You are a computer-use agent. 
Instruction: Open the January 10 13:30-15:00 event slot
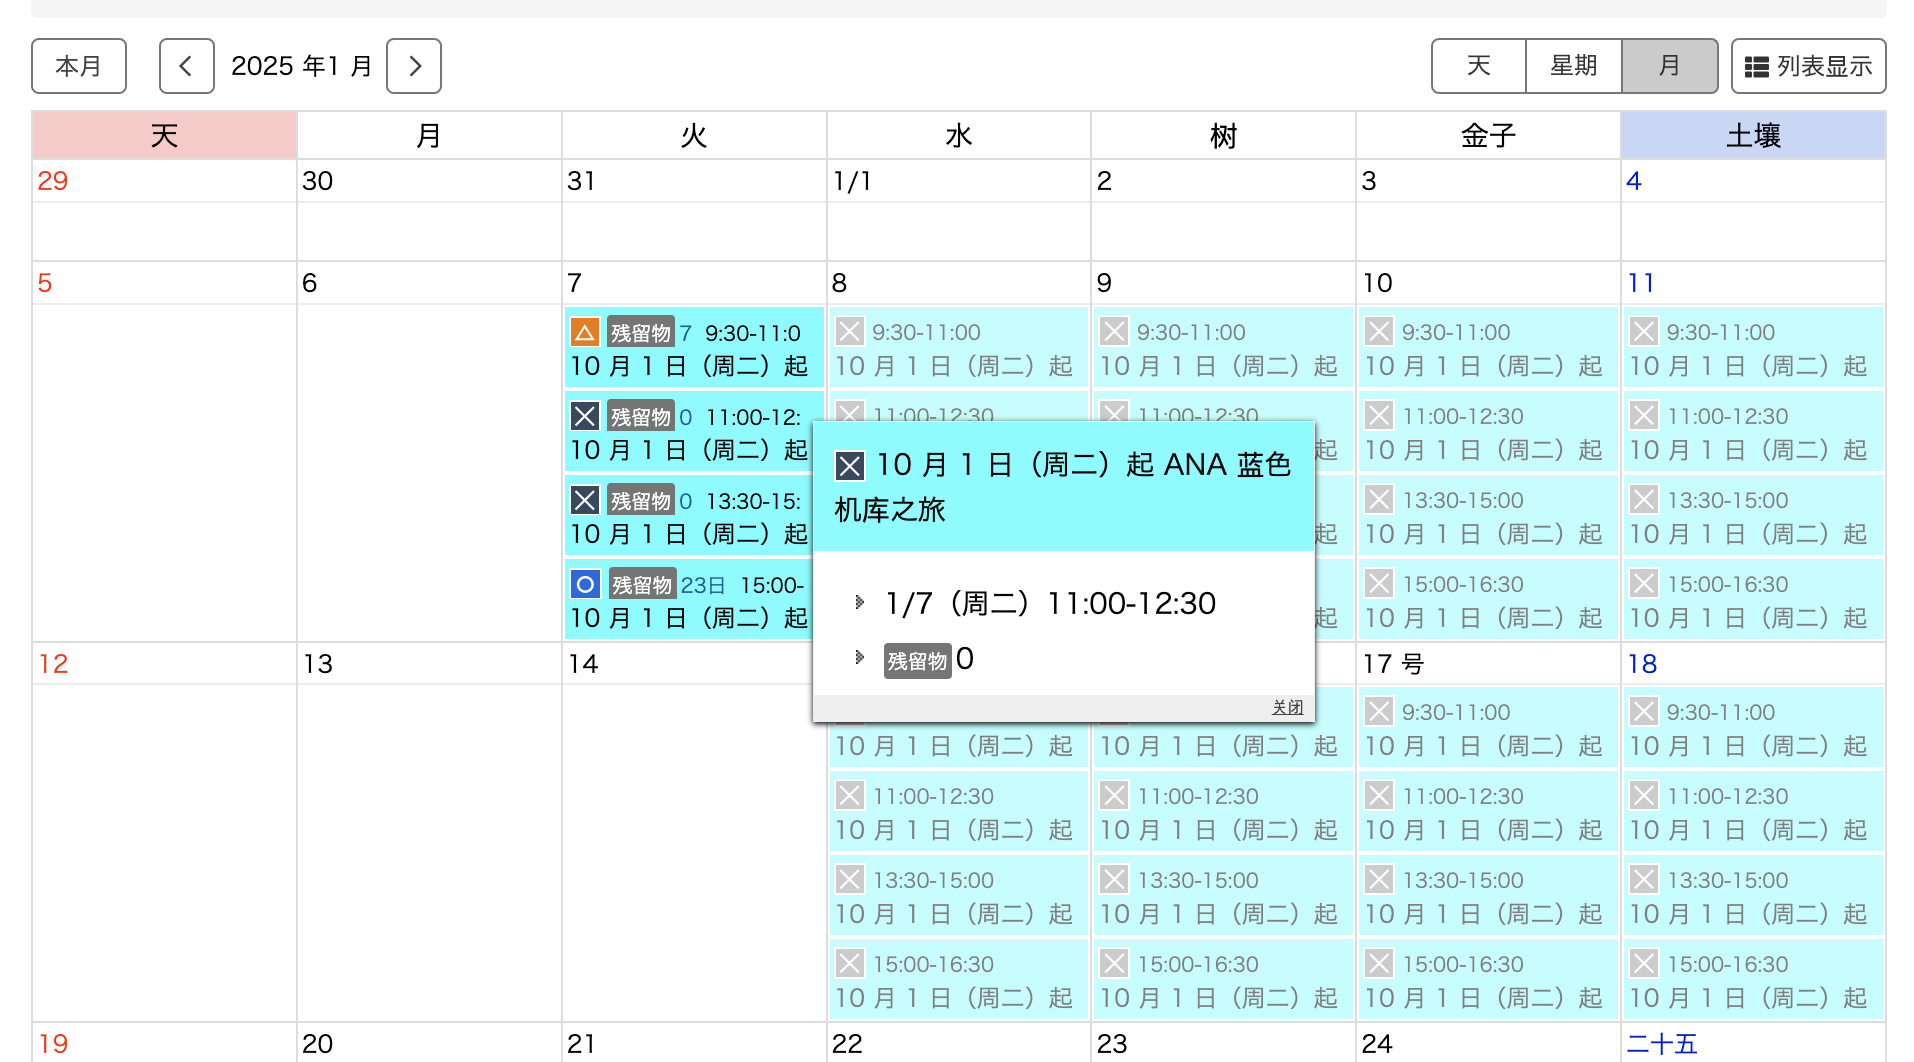pyautogui.click(x=1487, y=516)
